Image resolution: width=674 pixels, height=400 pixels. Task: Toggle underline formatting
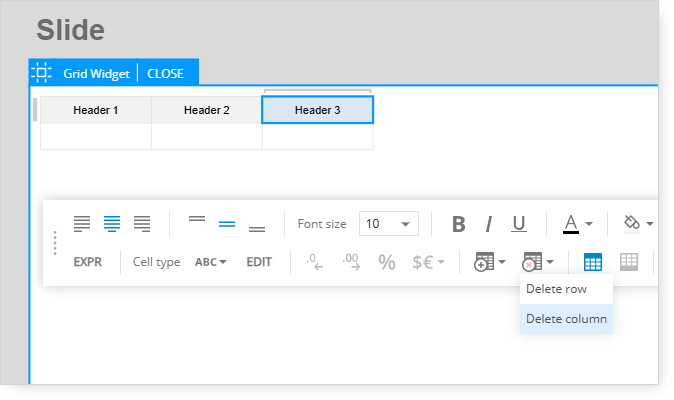[519, 224]
